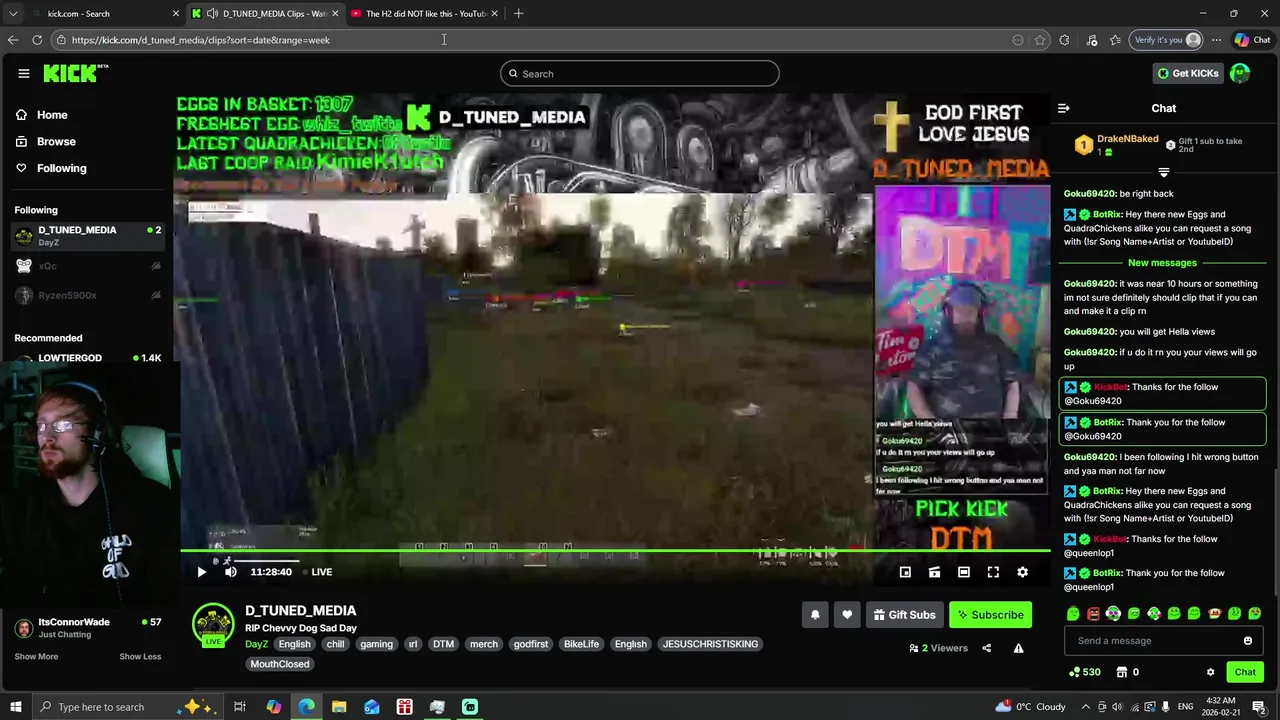The image size is (1280, 720).
Task: Click Gift Subs button
Action: (903, 615)
